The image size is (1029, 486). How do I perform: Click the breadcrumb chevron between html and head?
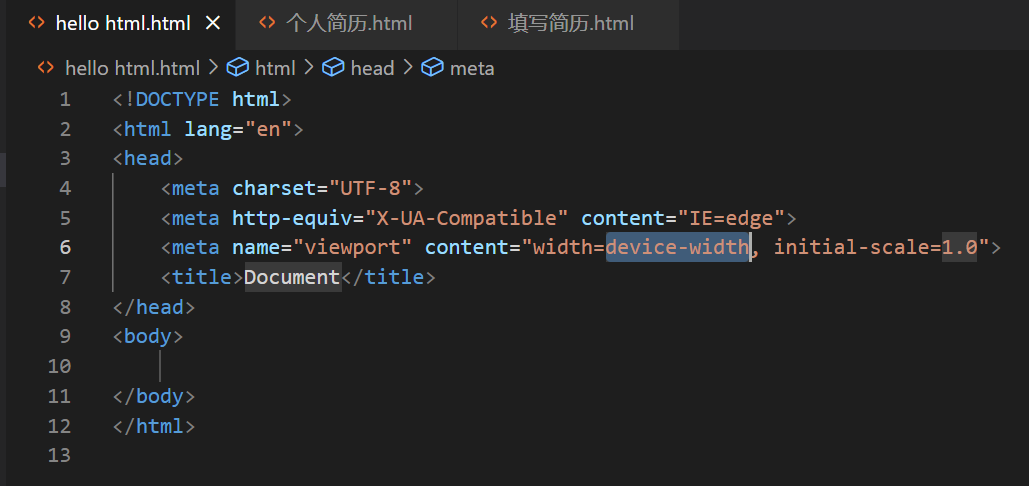(x=308, y=68)
